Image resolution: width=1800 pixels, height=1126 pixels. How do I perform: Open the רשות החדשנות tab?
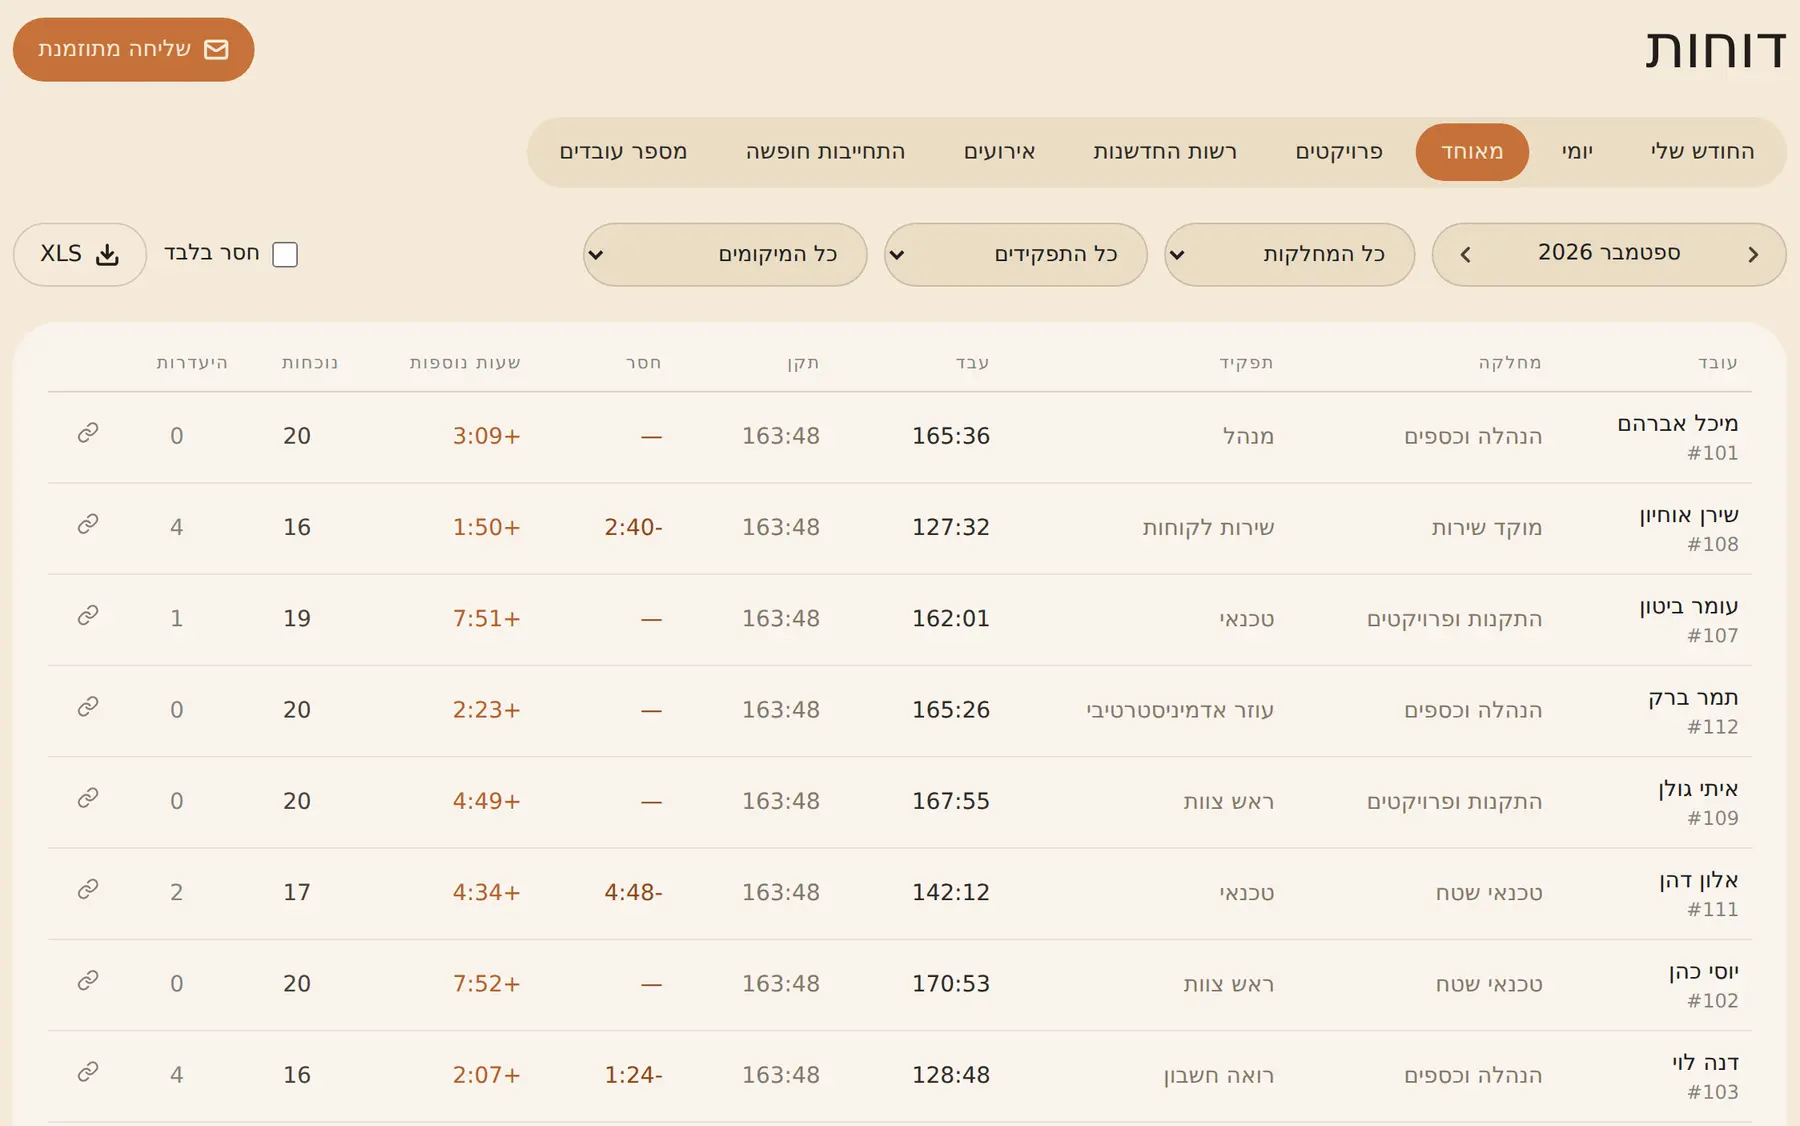(x=1165, y=152)
